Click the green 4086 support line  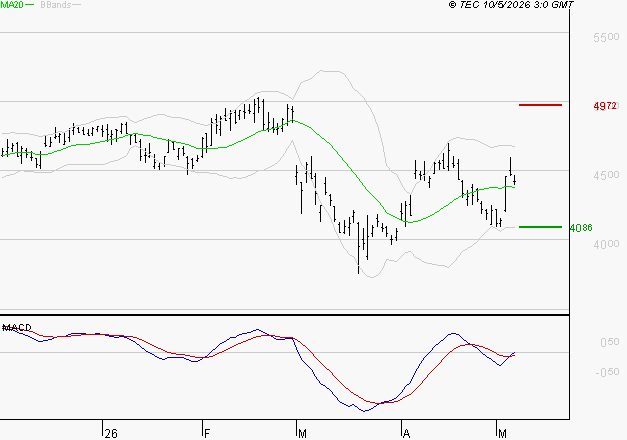click(x=540, y=227)
